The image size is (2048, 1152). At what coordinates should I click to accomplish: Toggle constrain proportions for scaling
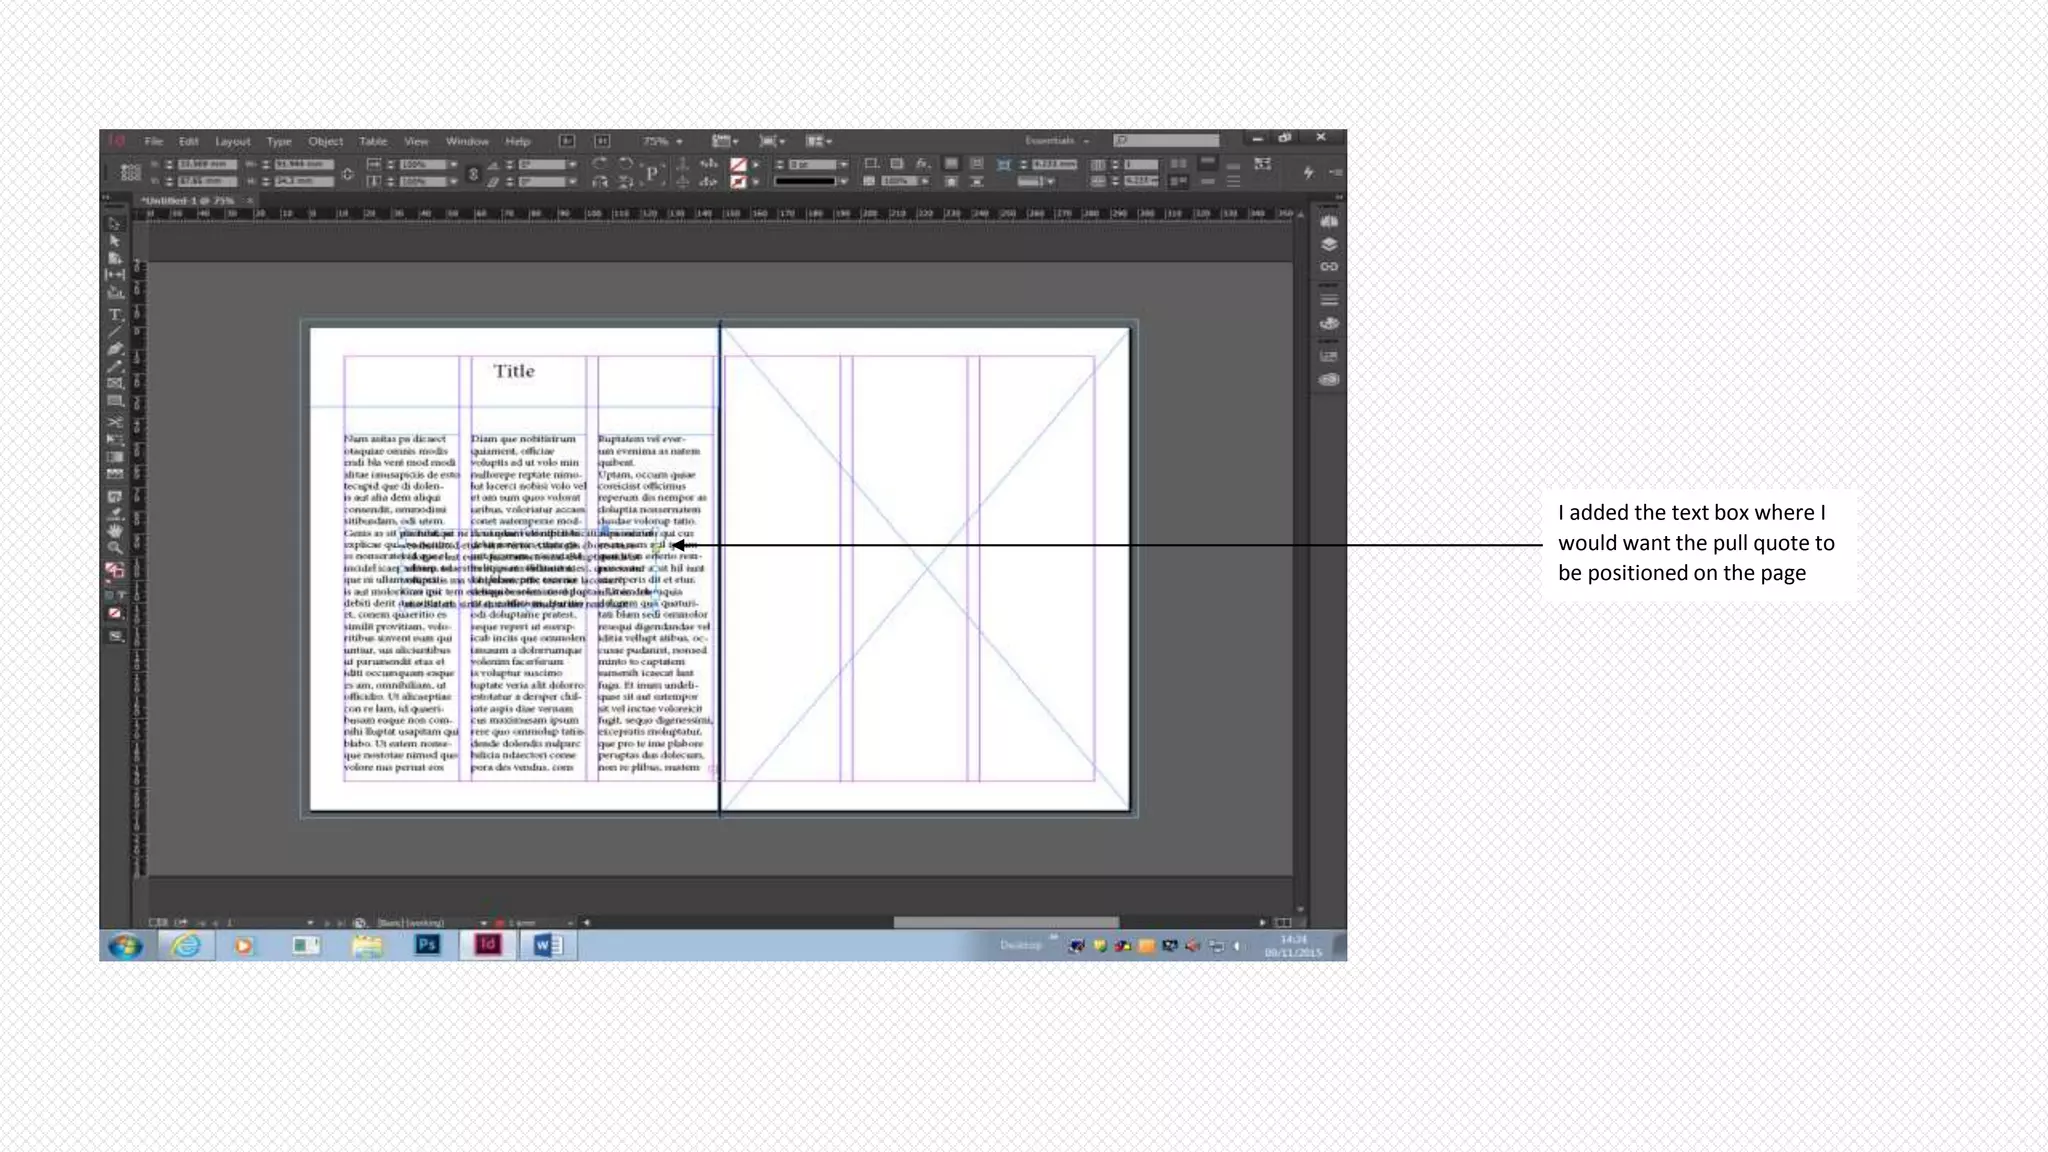pos(473,173)
